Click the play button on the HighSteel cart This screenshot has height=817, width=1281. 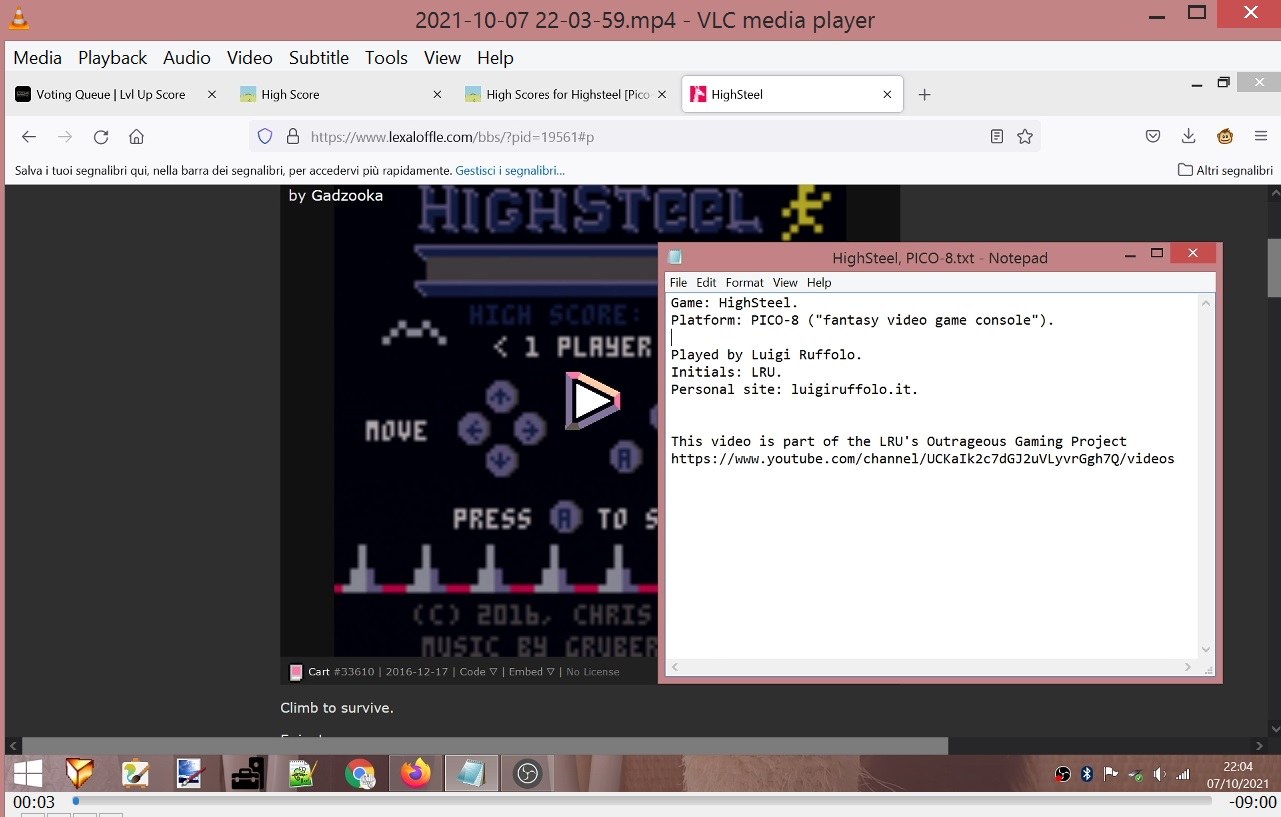click(592, 401)
